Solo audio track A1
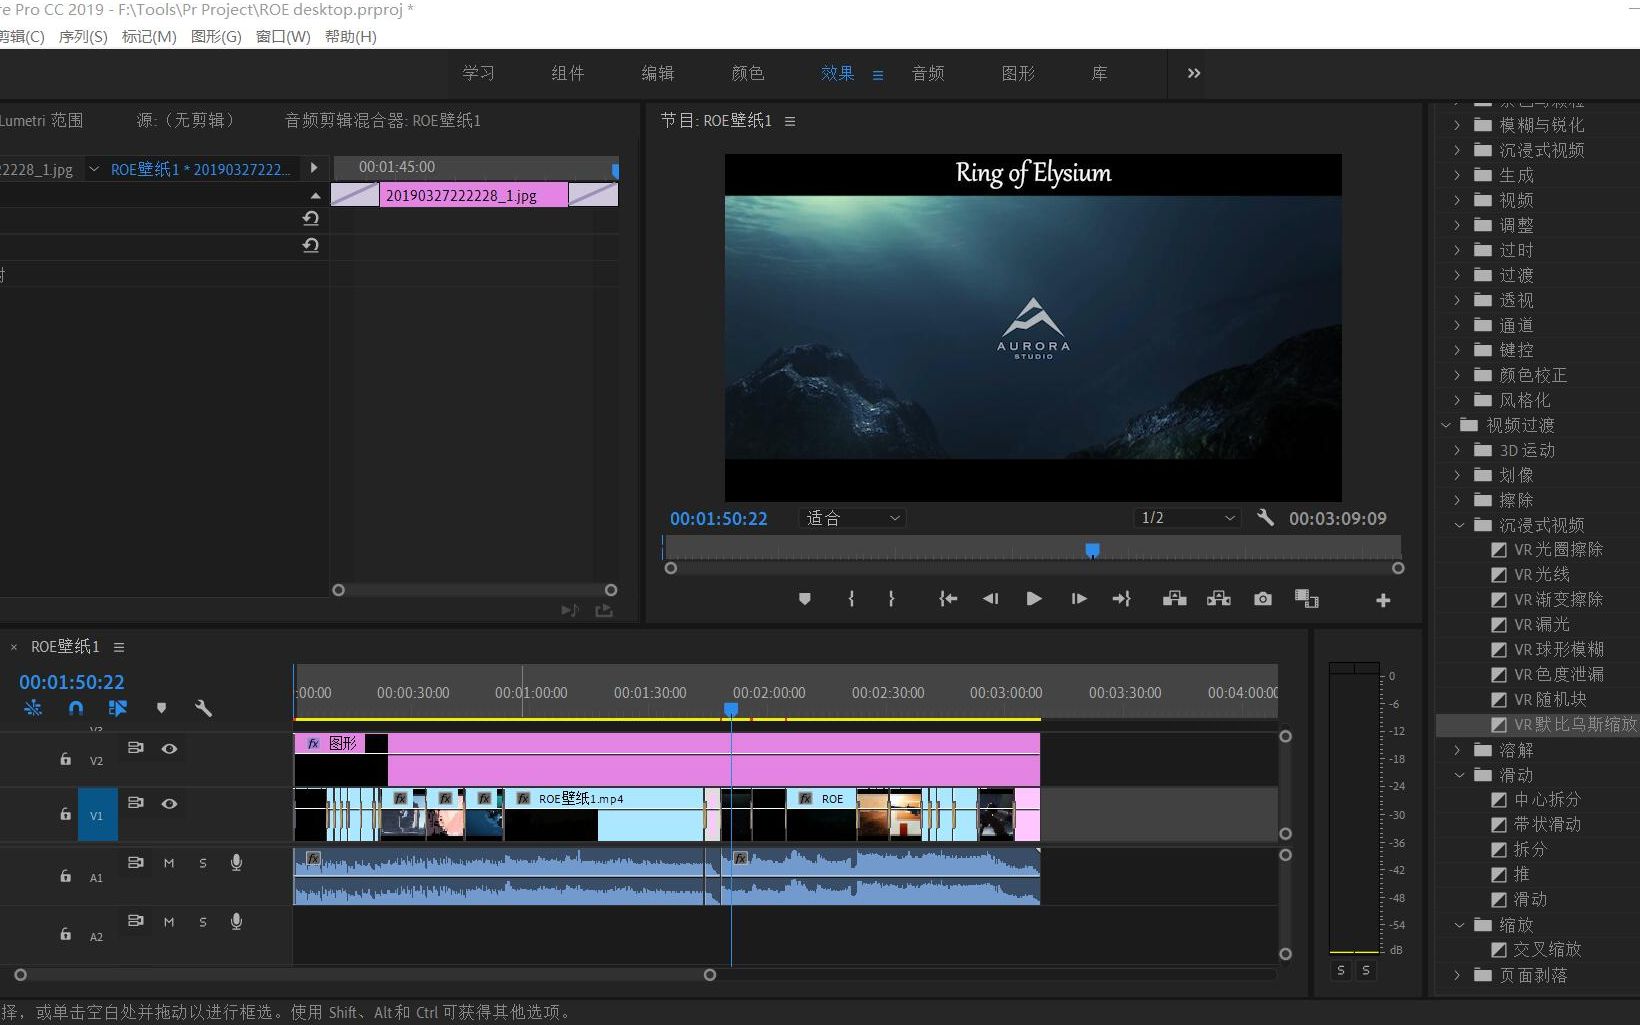 click(x=203, y=863)
